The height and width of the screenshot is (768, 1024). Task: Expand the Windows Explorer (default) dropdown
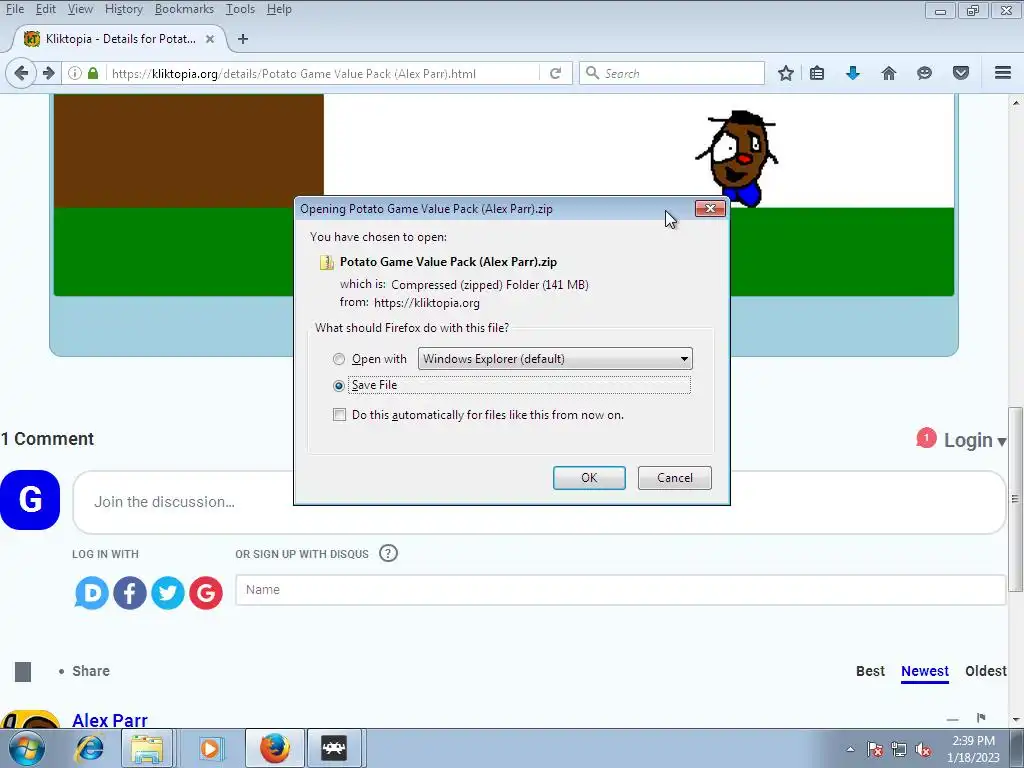(x=555, y=359)
